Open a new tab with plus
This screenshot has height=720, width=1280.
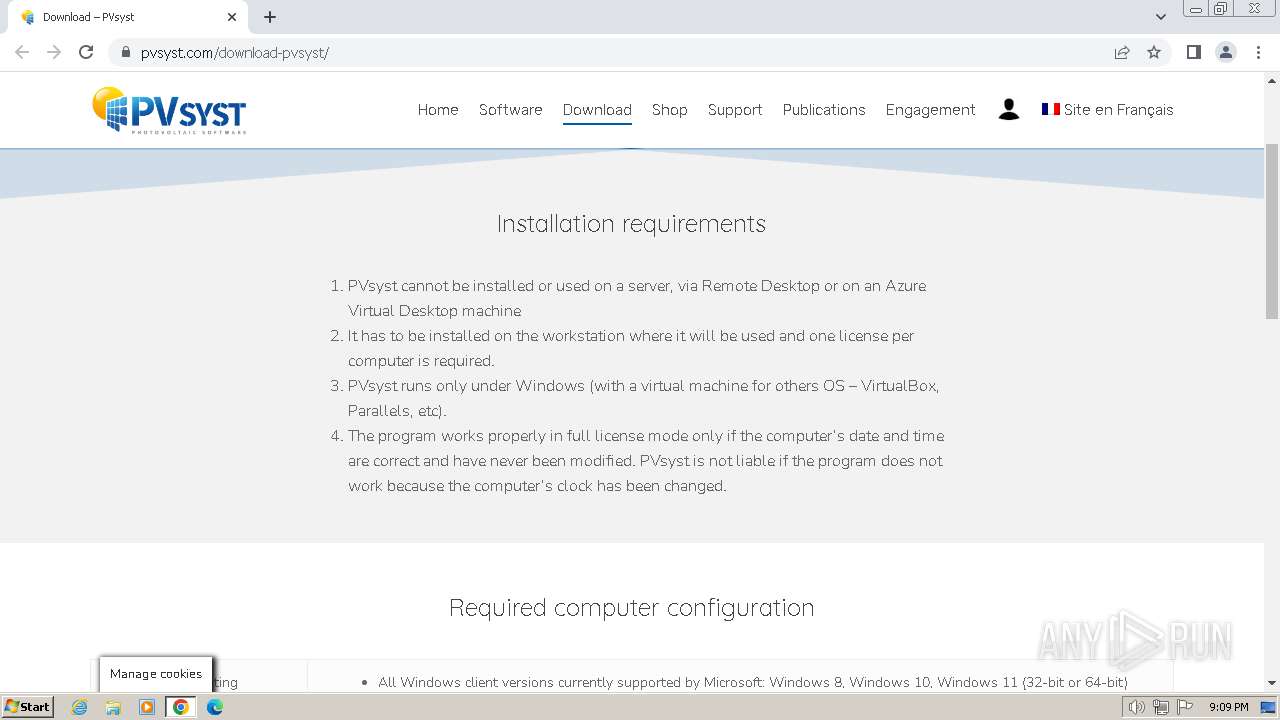[x=270, y=17]
